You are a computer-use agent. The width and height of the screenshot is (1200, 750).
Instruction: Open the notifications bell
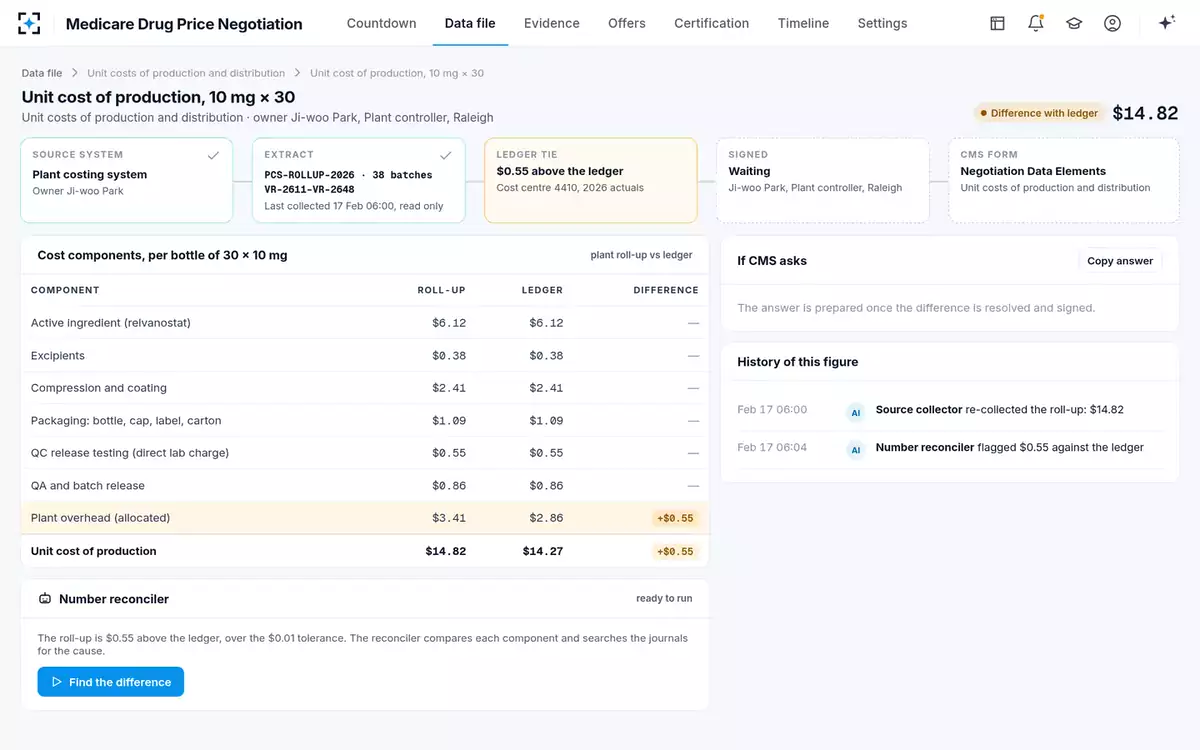coord(1036,23)
